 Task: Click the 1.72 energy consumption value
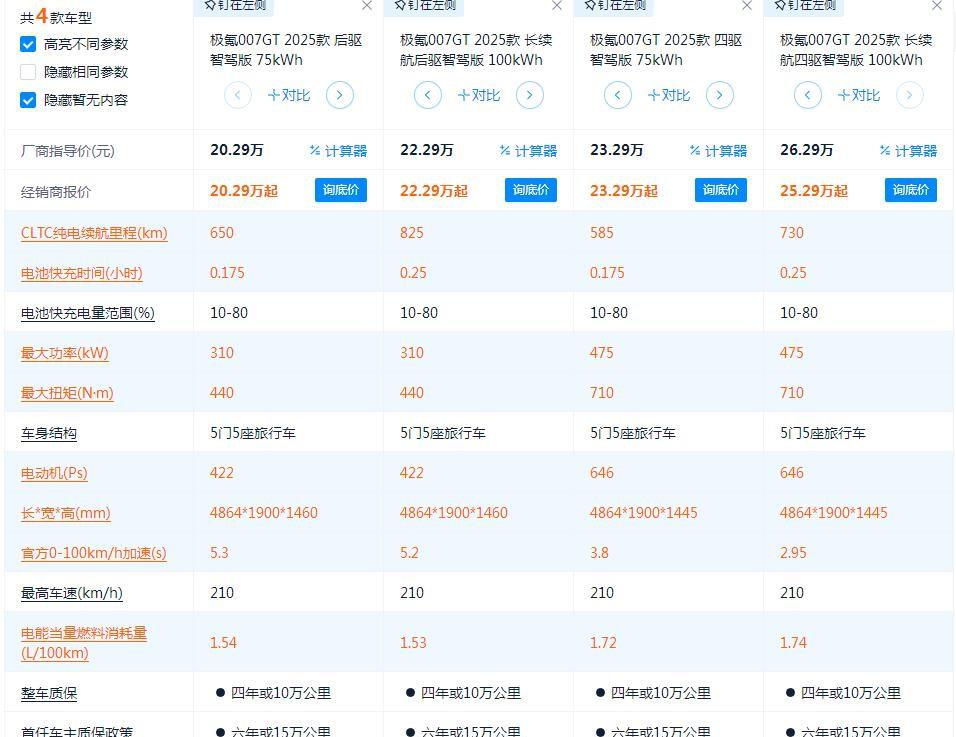603,643
